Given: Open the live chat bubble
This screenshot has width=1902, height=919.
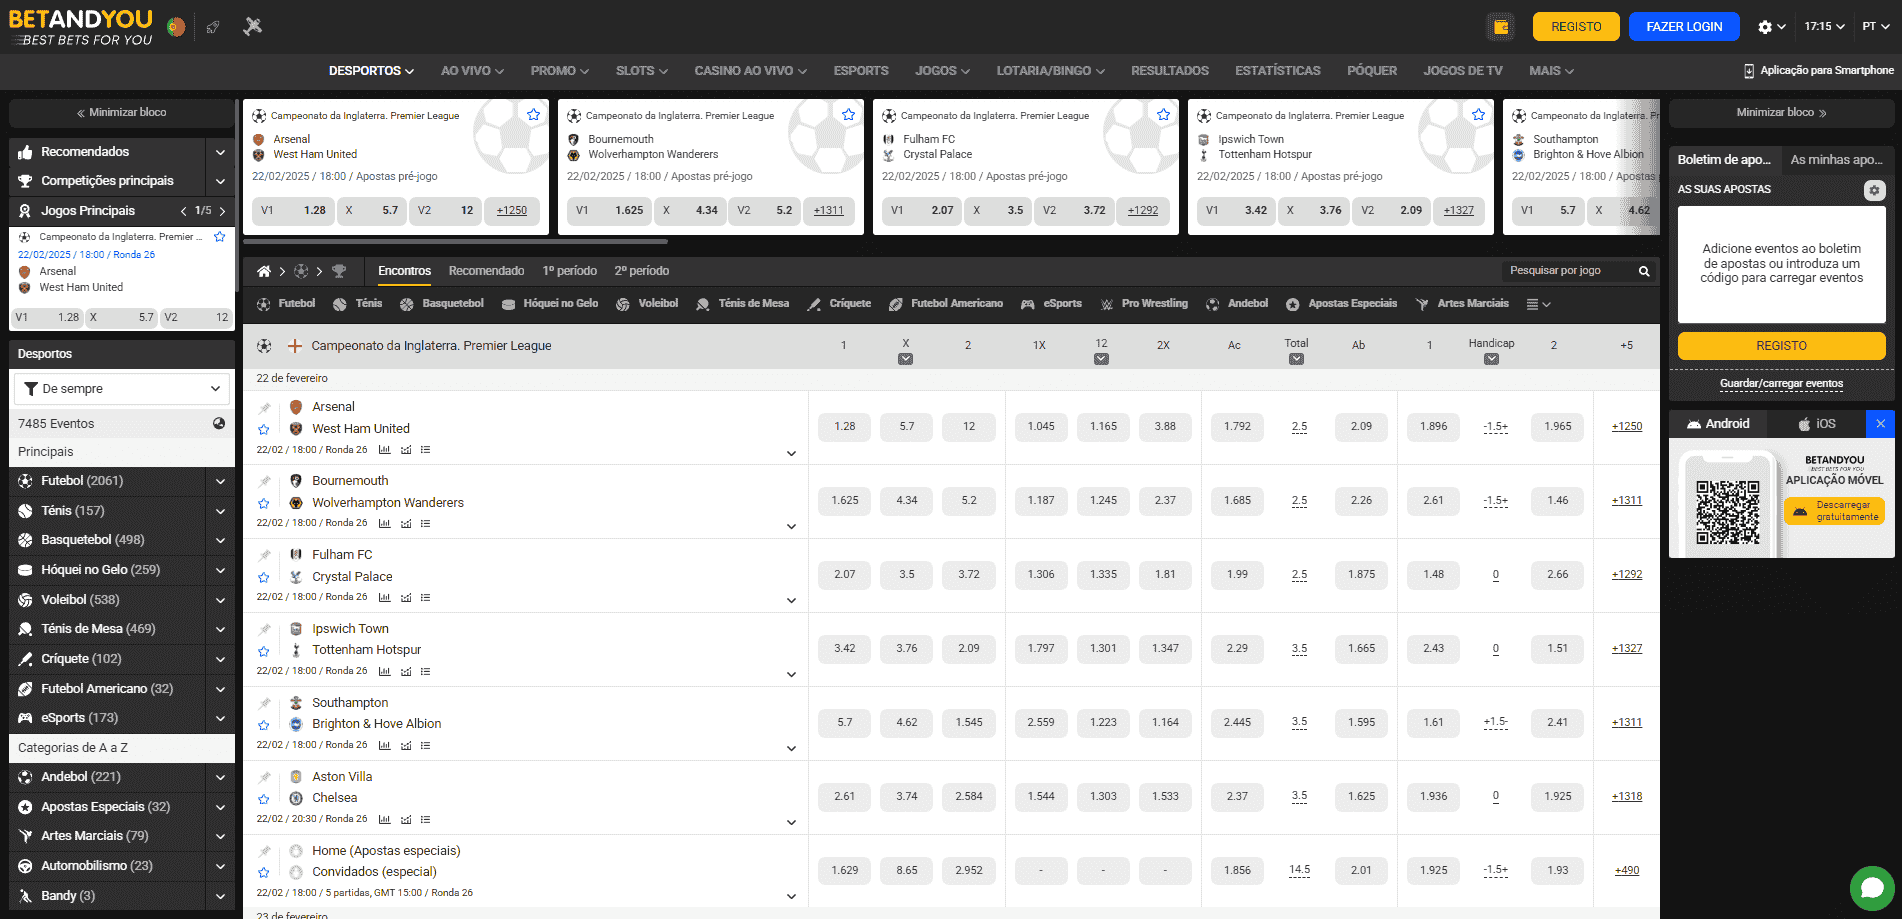Looking at the screenshot, I should [x=1872, y=887].
